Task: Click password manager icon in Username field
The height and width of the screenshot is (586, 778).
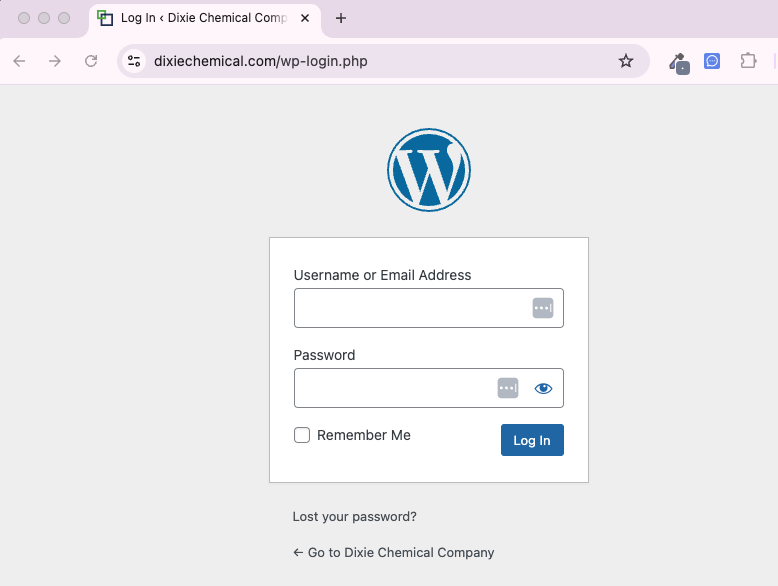Action: 542,308
